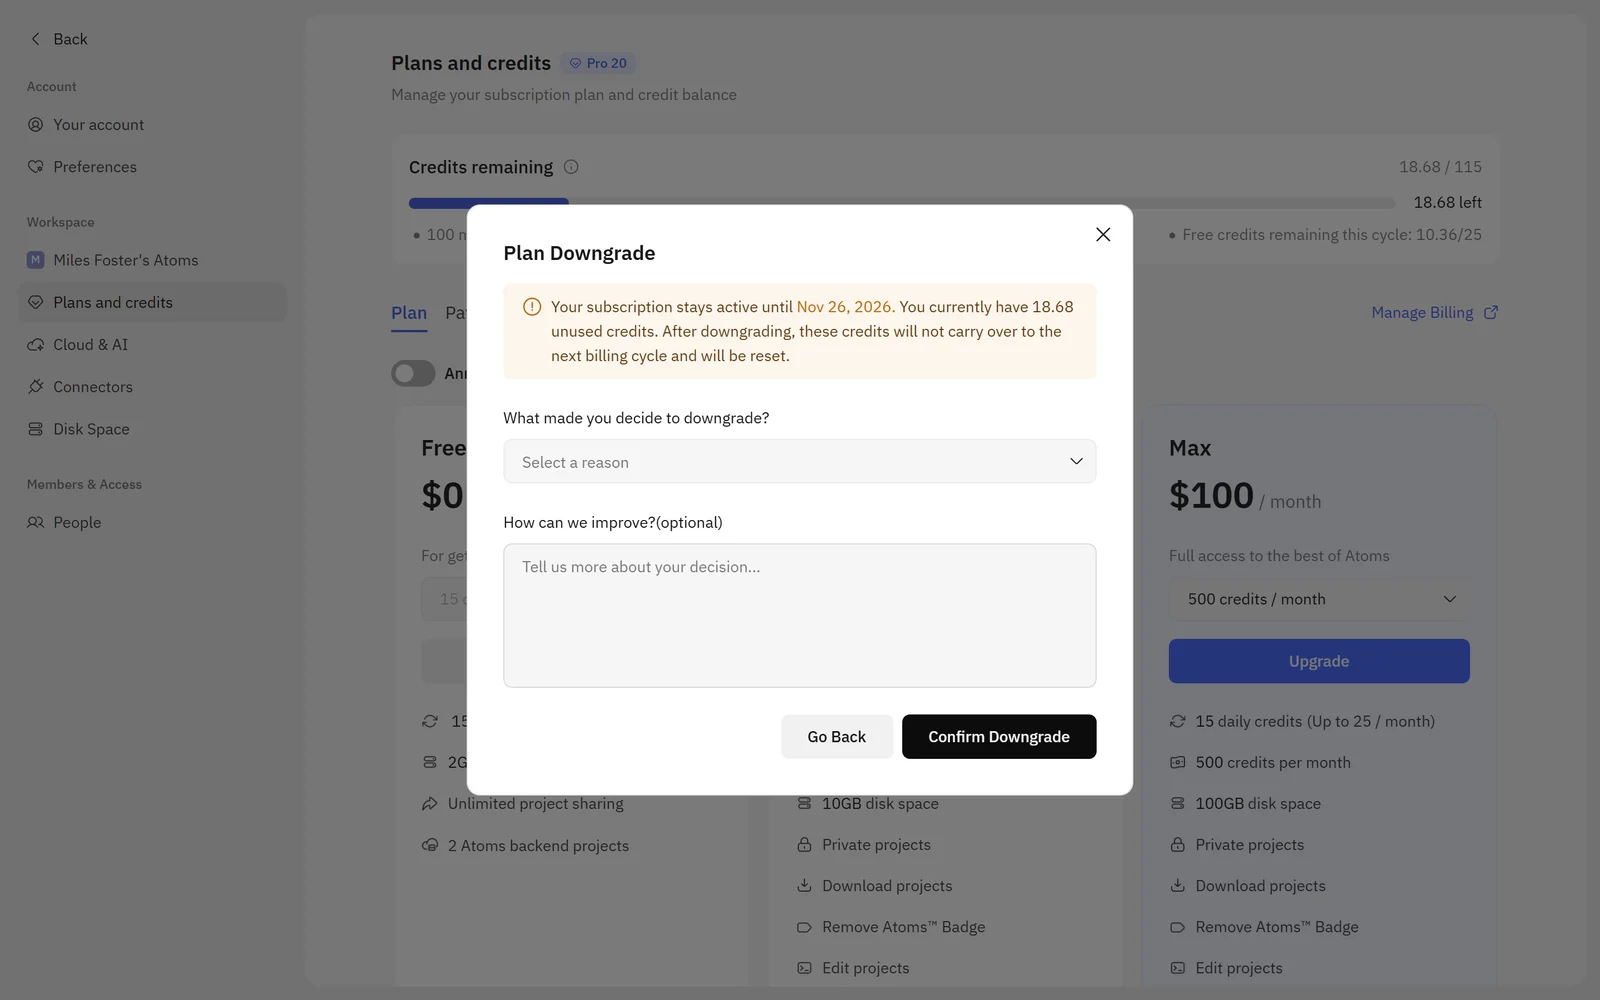Click the Max 15 daily credits refresh icon

[x=1178, y=721]
